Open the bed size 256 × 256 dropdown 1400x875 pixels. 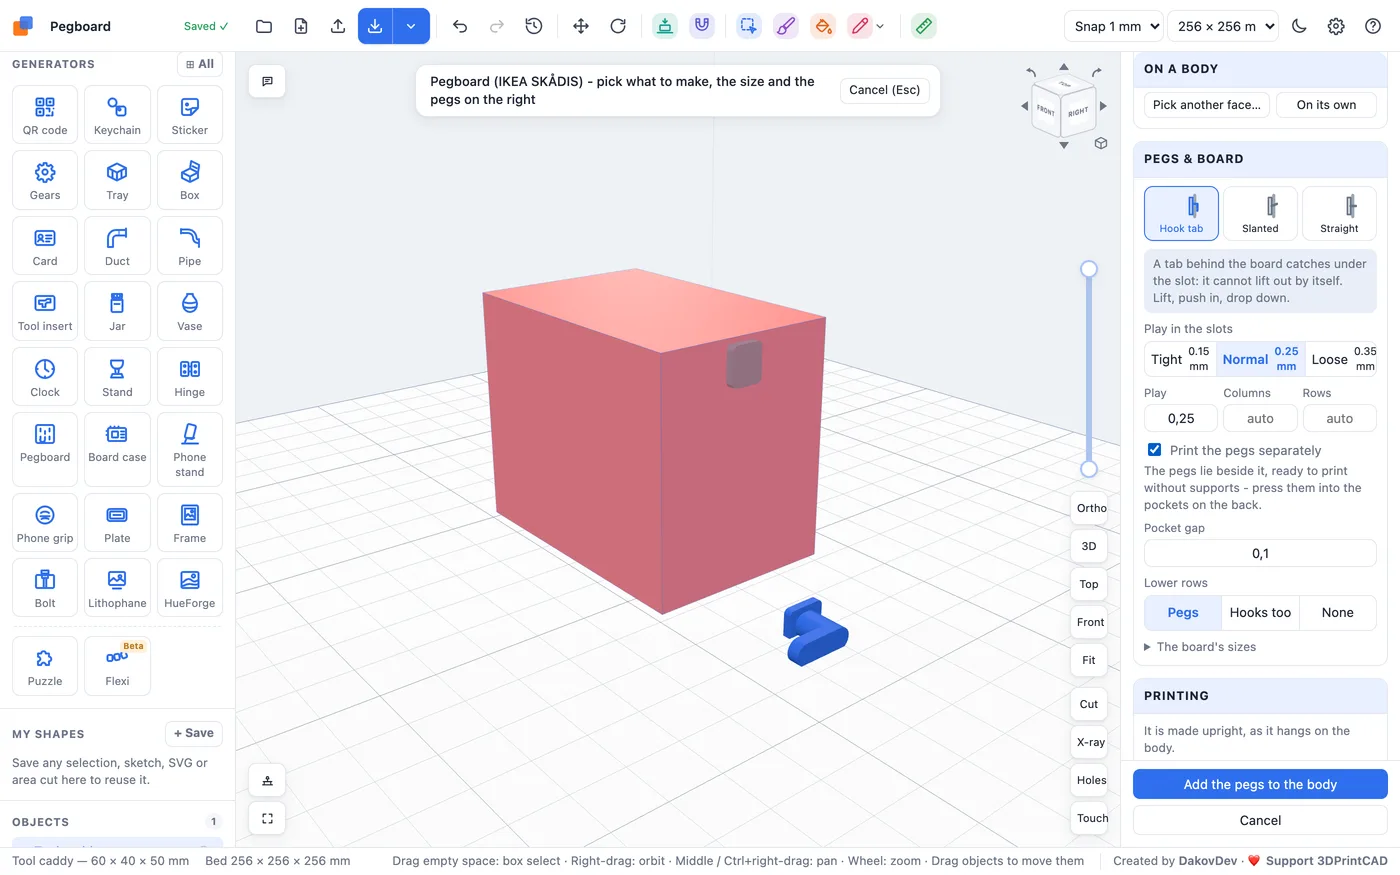[1226, 26]
